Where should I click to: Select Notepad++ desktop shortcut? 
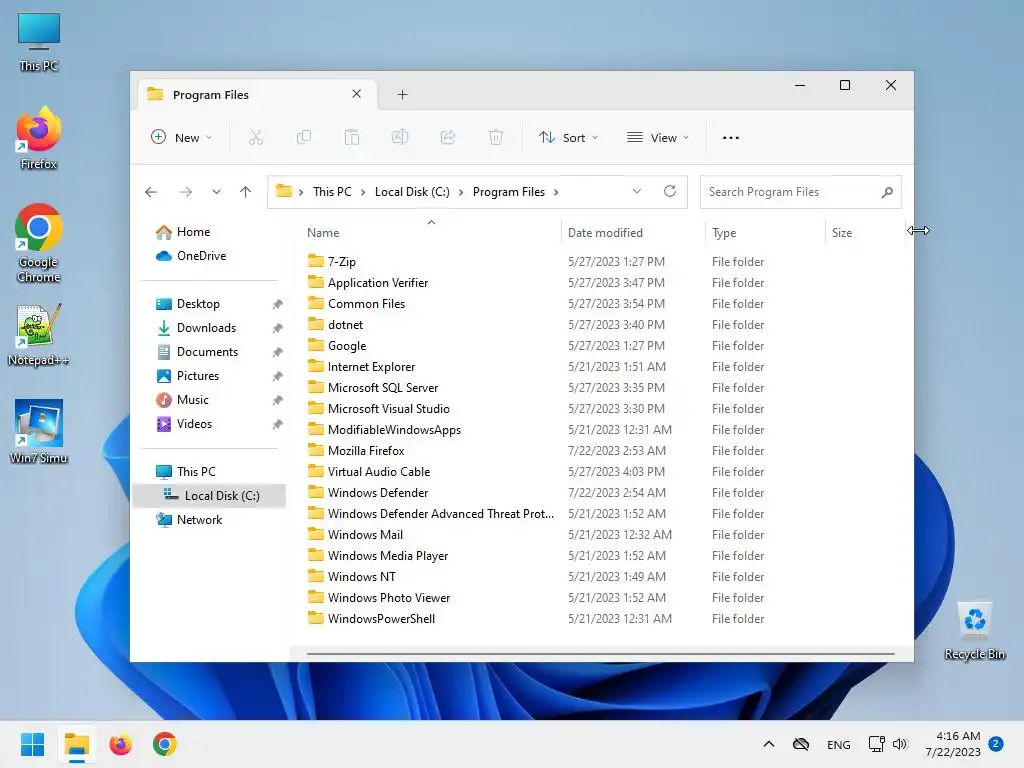coord(39,336)
